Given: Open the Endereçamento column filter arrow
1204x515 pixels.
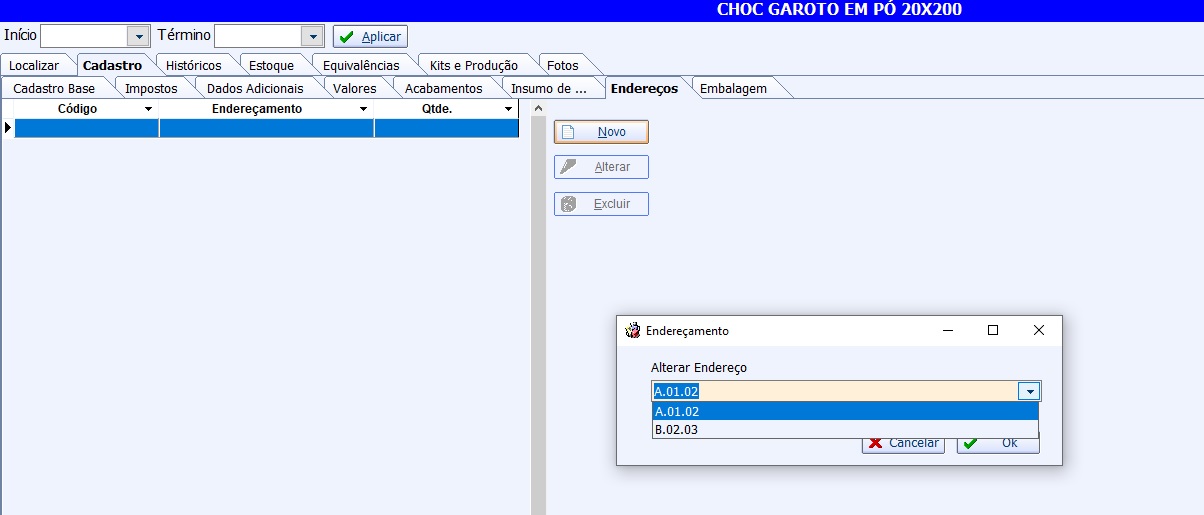Looking at the screenshot, I should (x=364, y=109).
